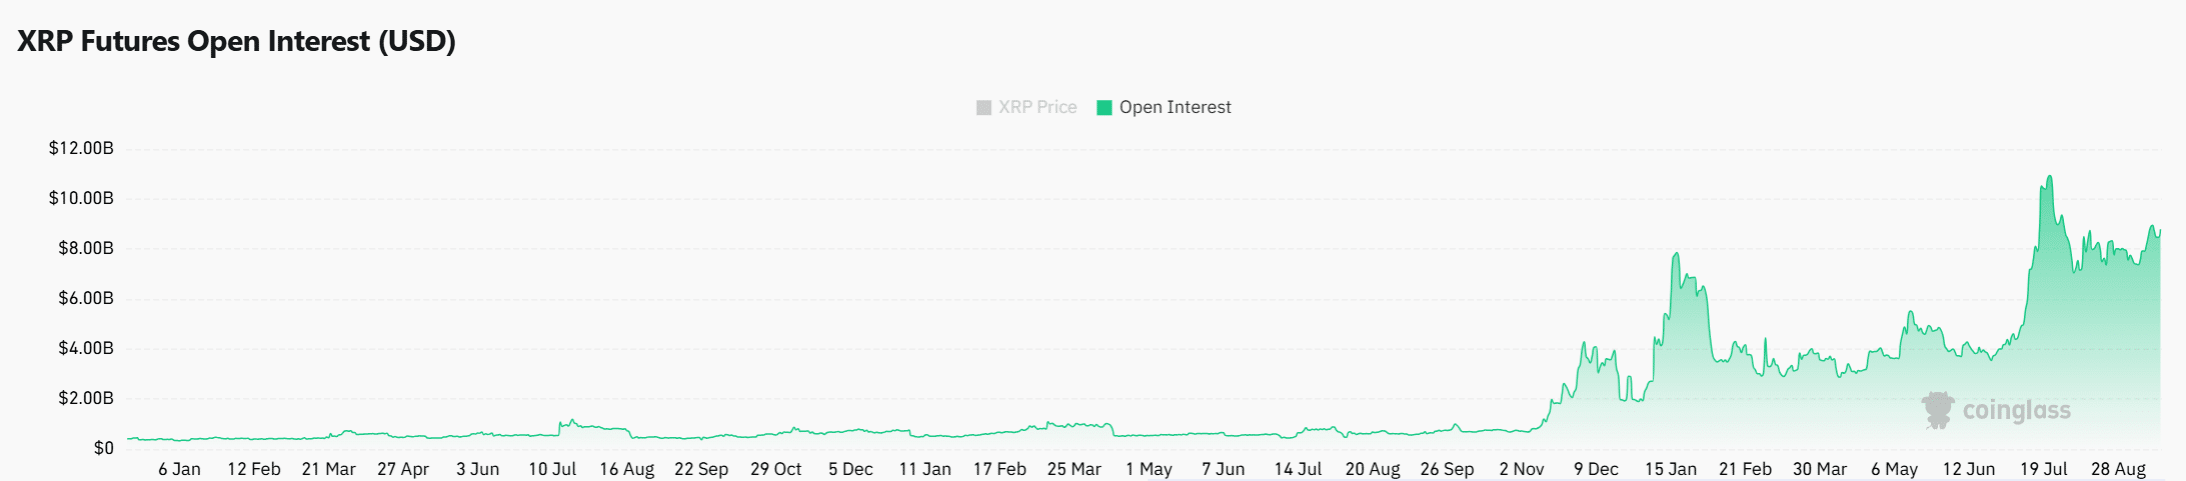The height and width of the screenshot is (481, 2186).
Task: Click the coinglass watermark text
Action: [2016, 410]
